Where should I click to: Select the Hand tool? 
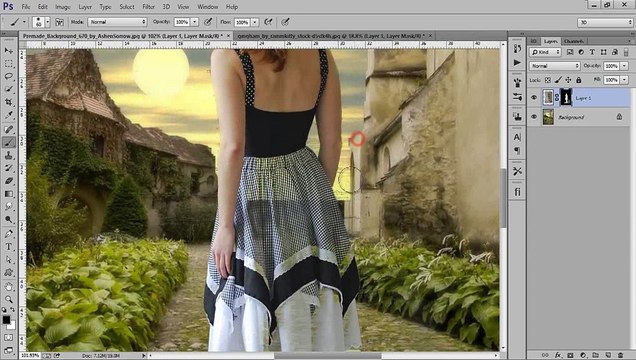9,287
